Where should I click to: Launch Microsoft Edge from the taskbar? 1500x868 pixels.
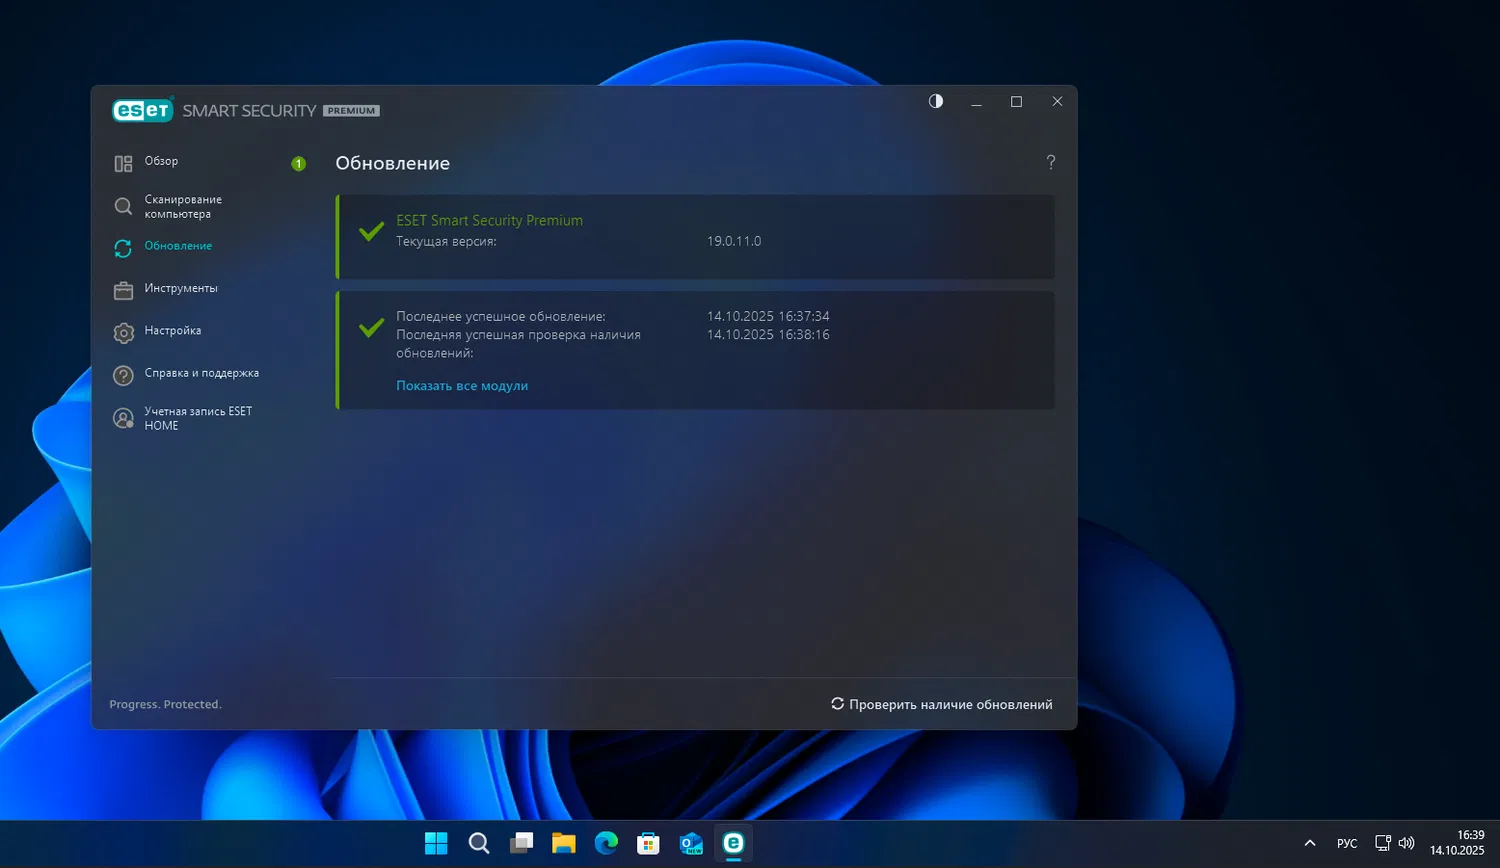click(x=606, y=843)
